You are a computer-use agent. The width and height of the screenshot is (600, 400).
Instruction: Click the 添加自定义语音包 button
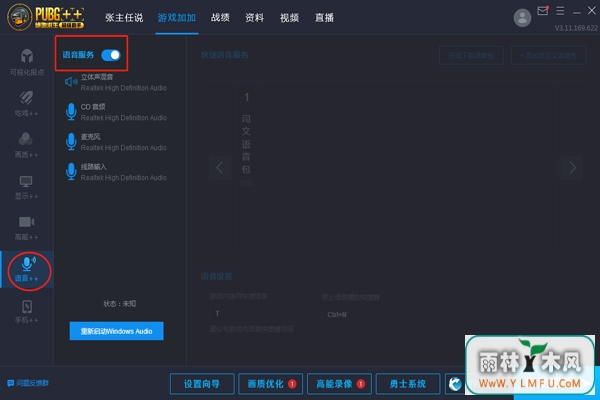548,56
